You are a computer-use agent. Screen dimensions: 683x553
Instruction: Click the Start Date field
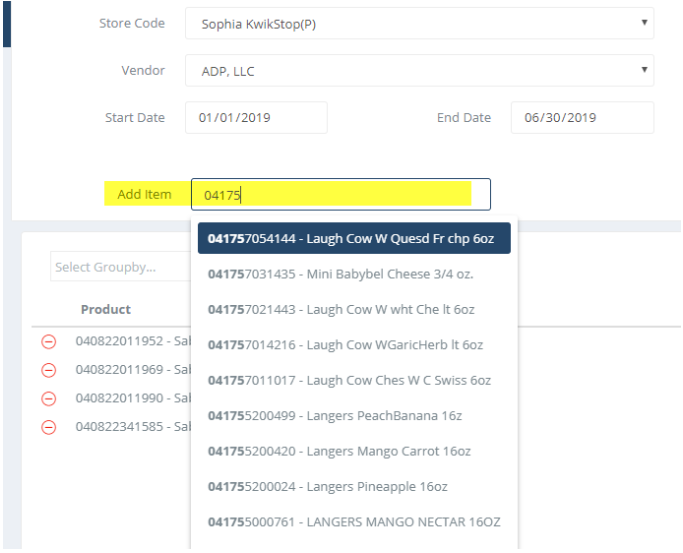coord(256,118)
